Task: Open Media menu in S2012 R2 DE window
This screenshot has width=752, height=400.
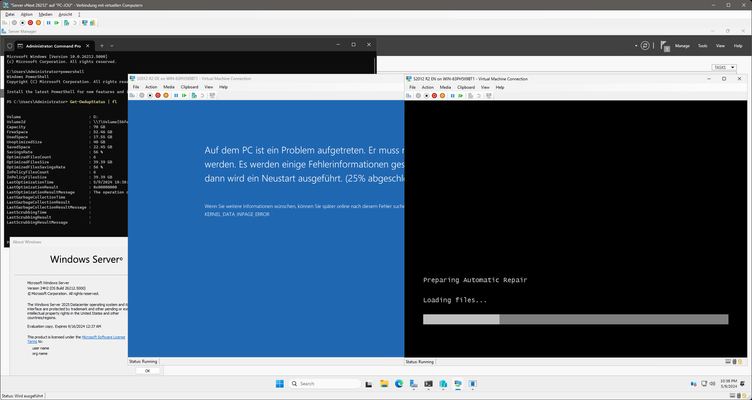Action: tap(169, 87)
